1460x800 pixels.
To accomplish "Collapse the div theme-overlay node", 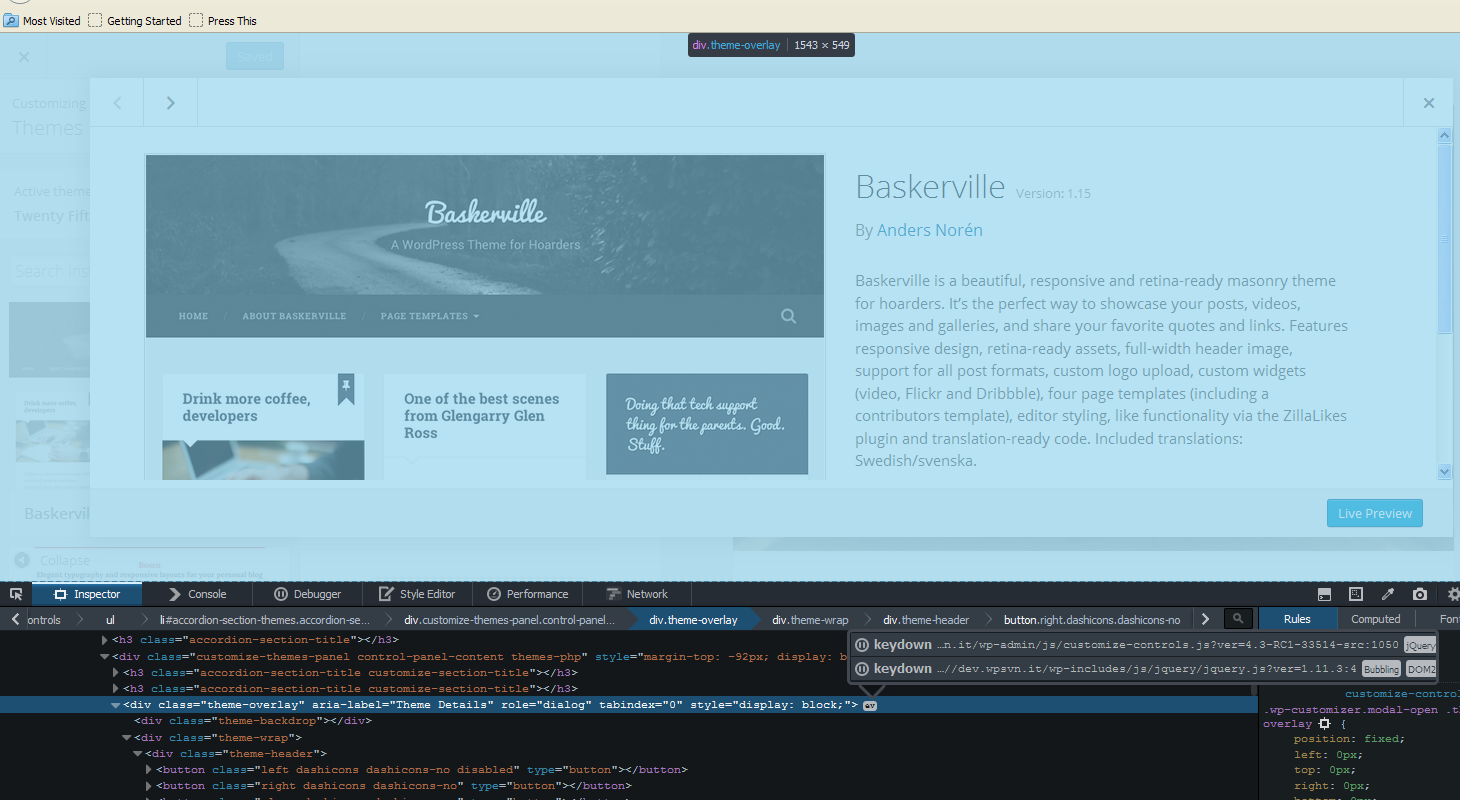I will (x=115, y=705).
